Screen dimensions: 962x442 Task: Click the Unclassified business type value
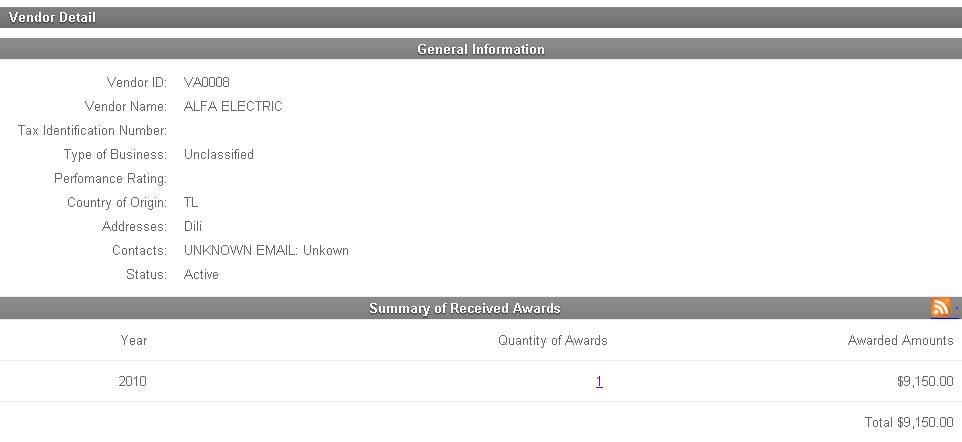tap(219, 155)
